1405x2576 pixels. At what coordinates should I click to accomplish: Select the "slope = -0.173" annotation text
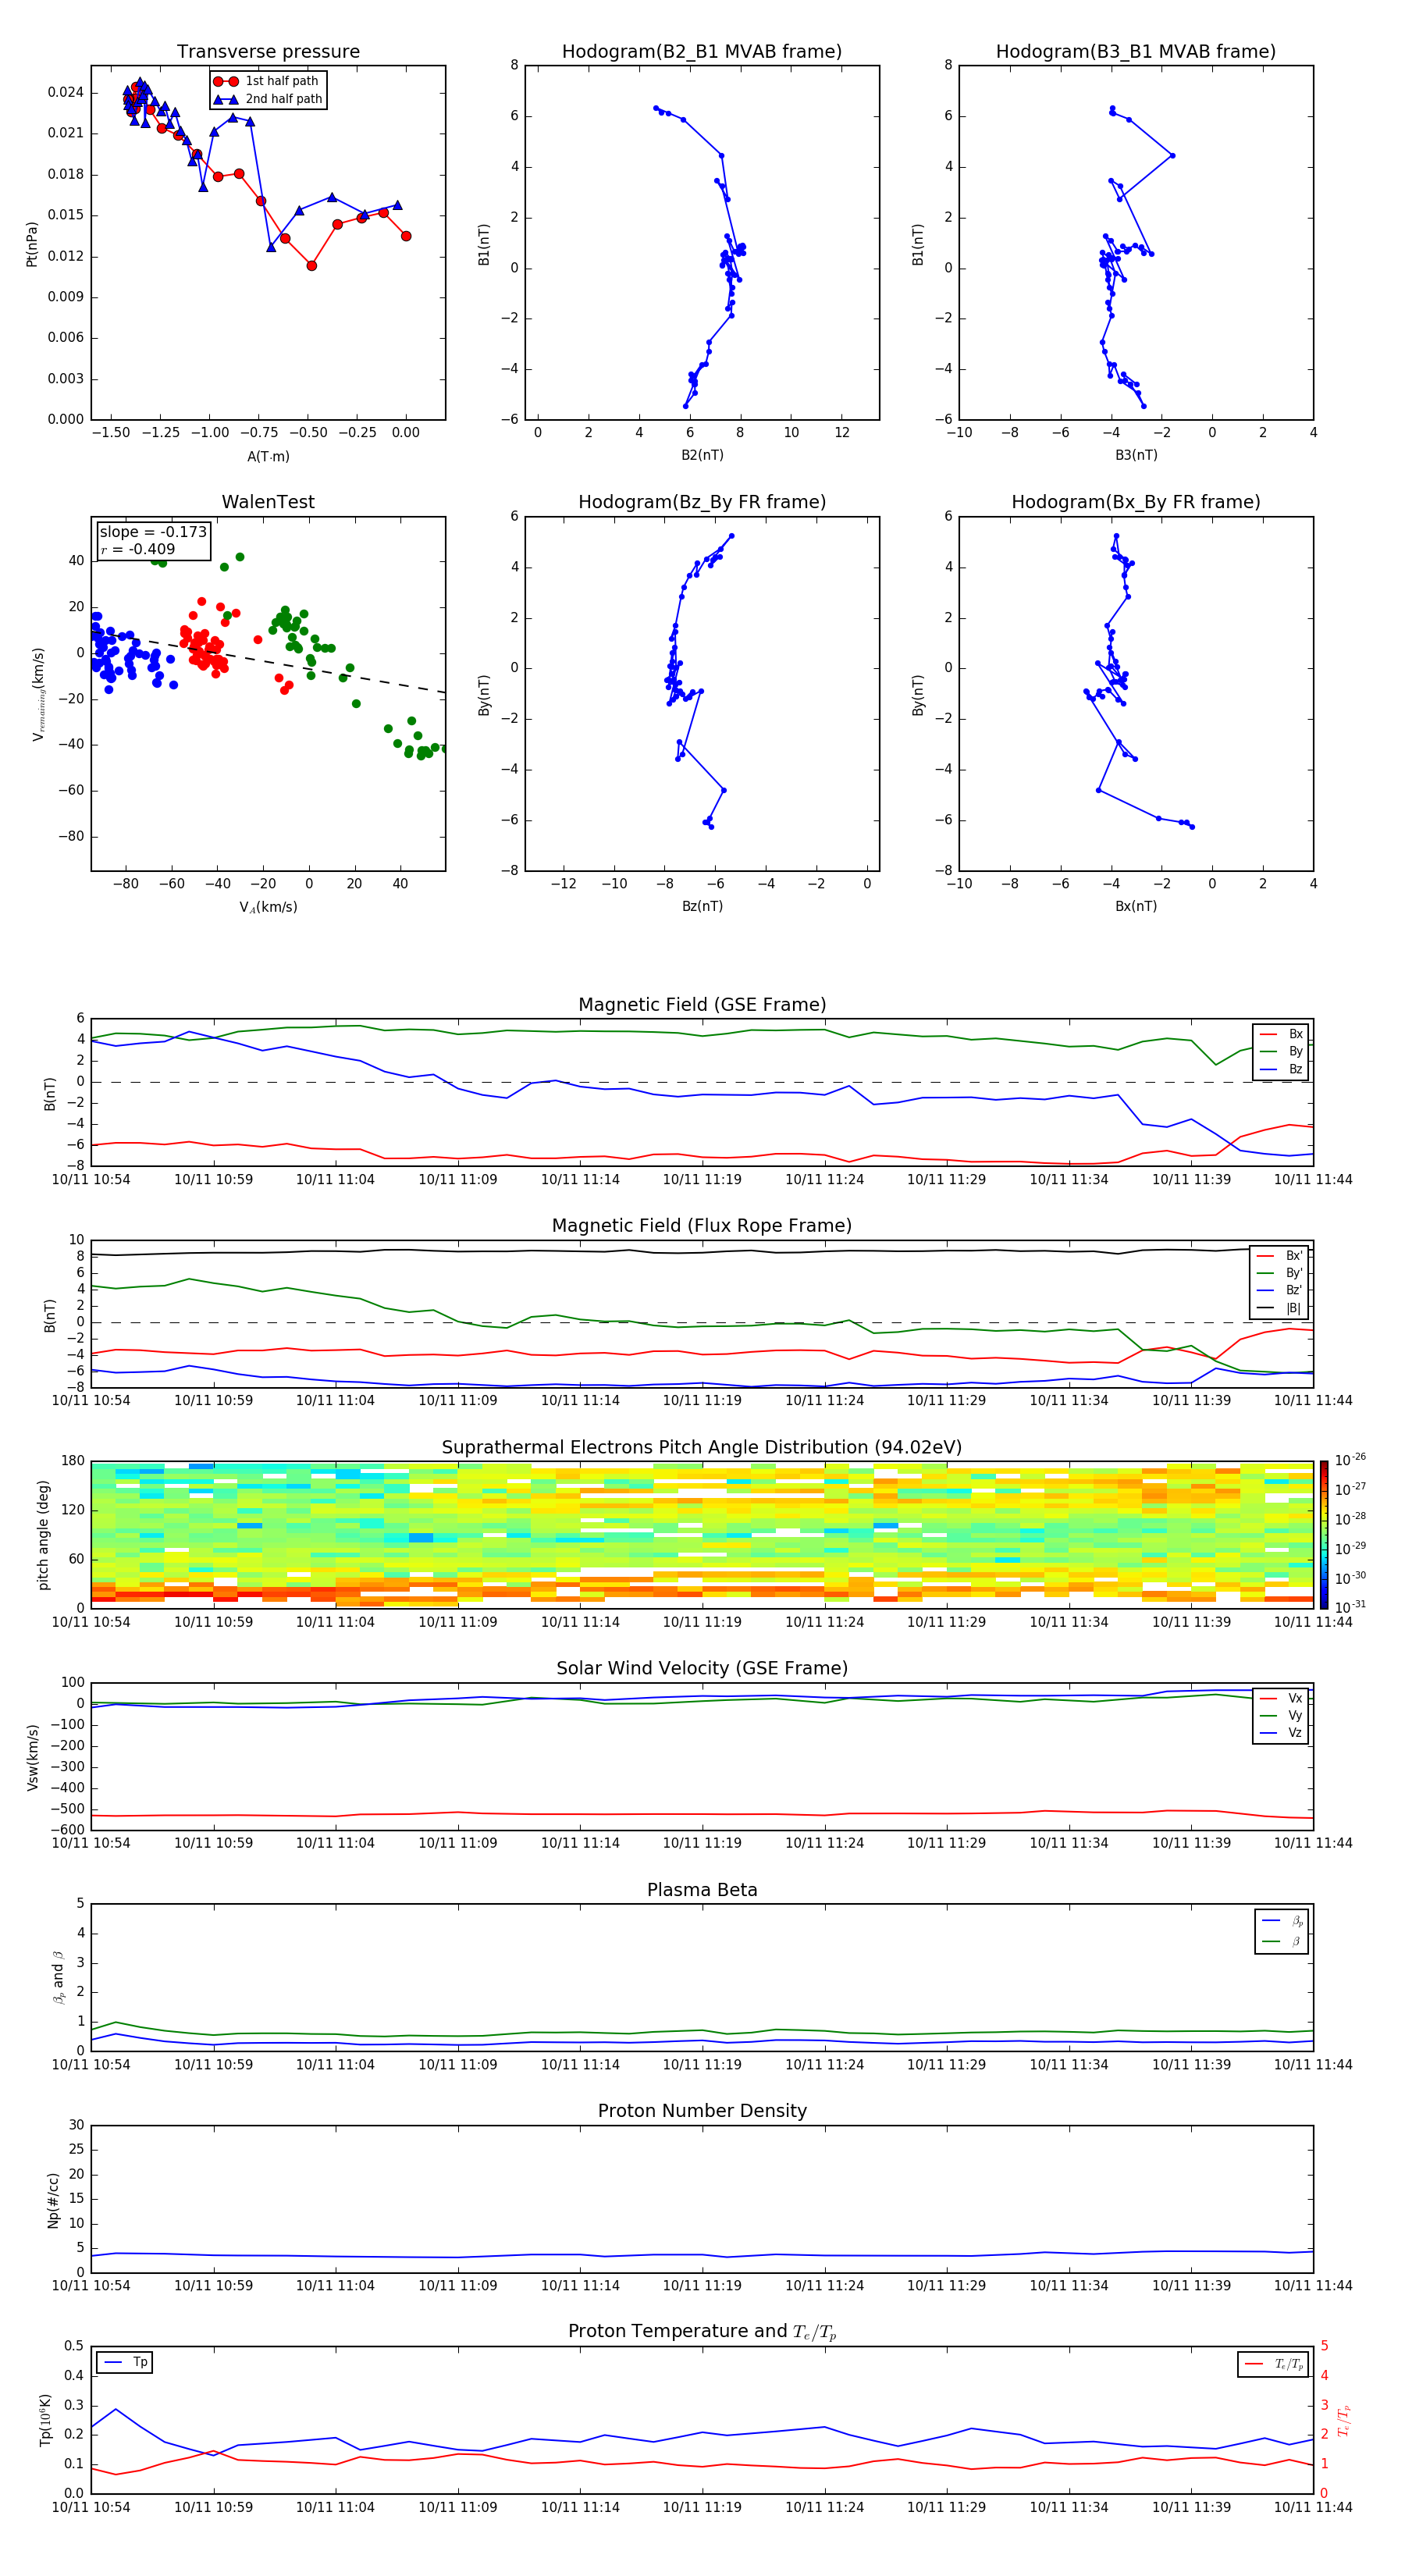(x=153, y=532)
